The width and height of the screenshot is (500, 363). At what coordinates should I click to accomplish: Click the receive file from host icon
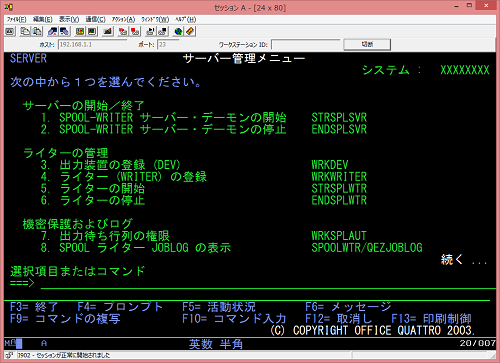point(64,31)
